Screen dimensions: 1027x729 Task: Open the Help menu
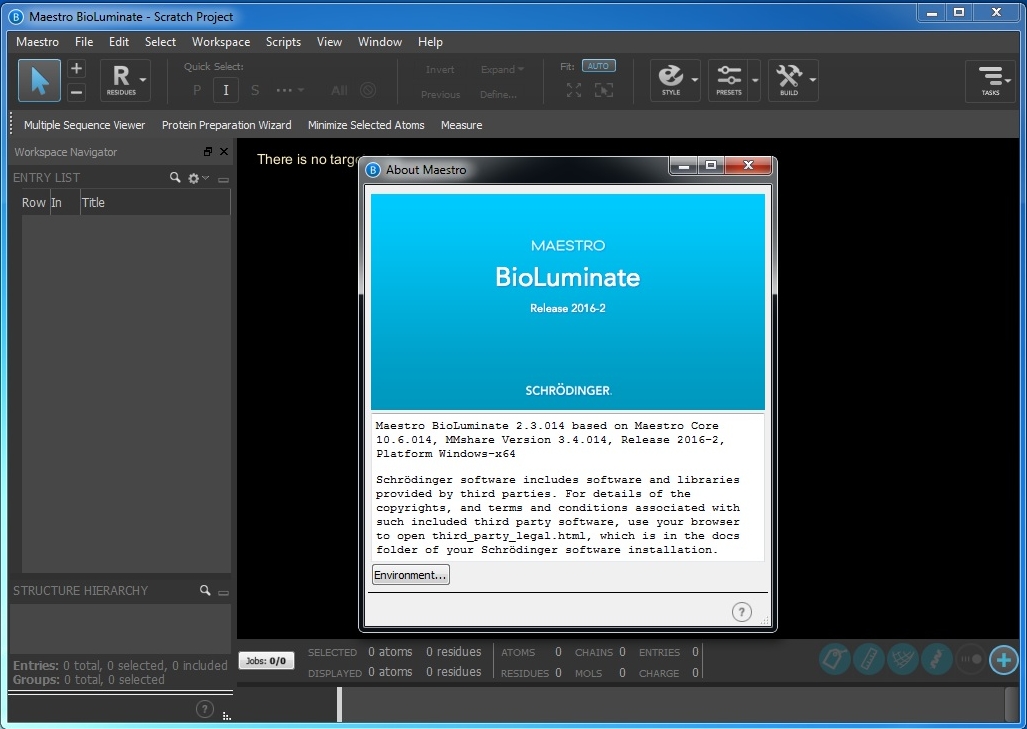pyautogui.click(x=430, y=42)
